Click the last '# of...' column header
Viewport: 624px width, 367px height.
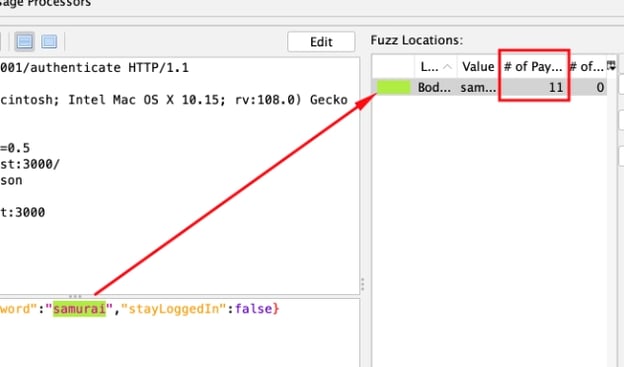click(587, 66)
